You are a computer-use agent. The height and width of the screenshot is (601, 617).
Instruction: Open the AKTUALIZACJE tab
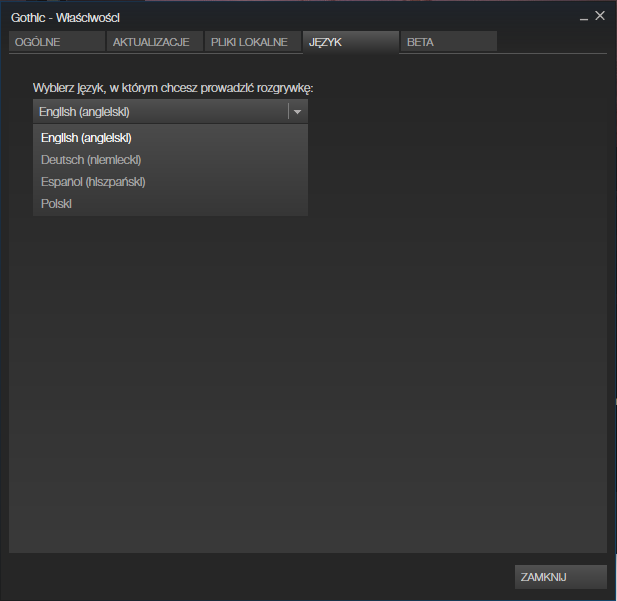pos(155,42)
